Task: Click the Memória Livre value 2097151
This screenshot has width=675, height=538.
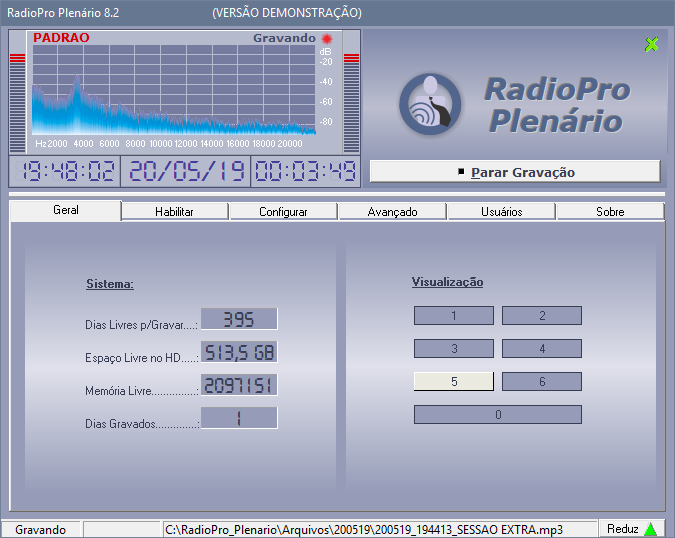Action: coord(239,385)
